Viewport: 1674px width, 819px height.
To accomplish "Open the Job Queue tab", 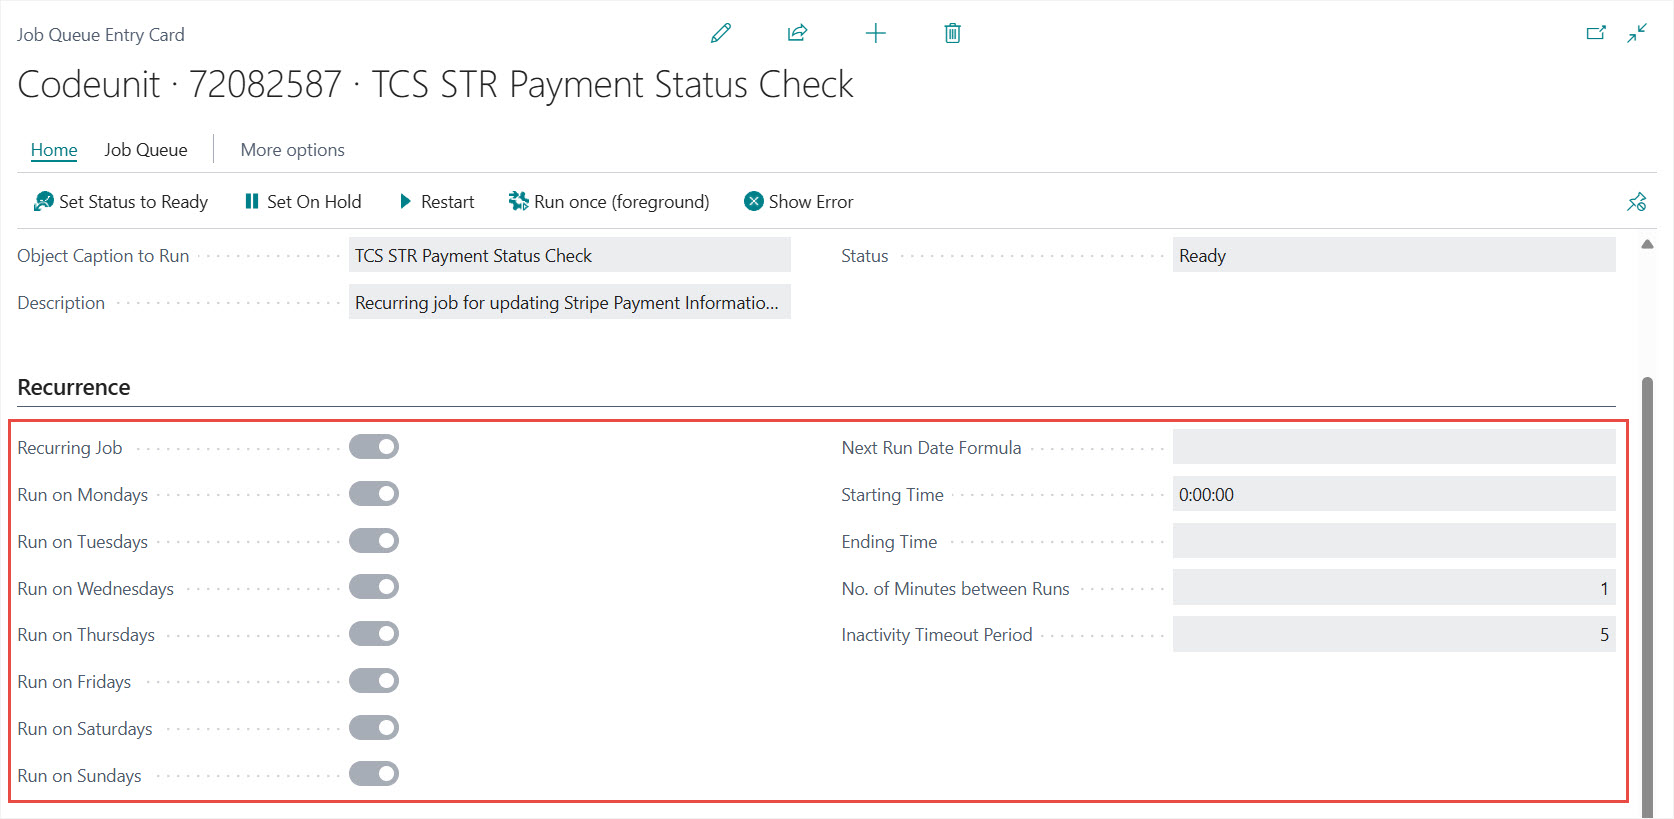I will pyautogui.click(x=146, y=150).
